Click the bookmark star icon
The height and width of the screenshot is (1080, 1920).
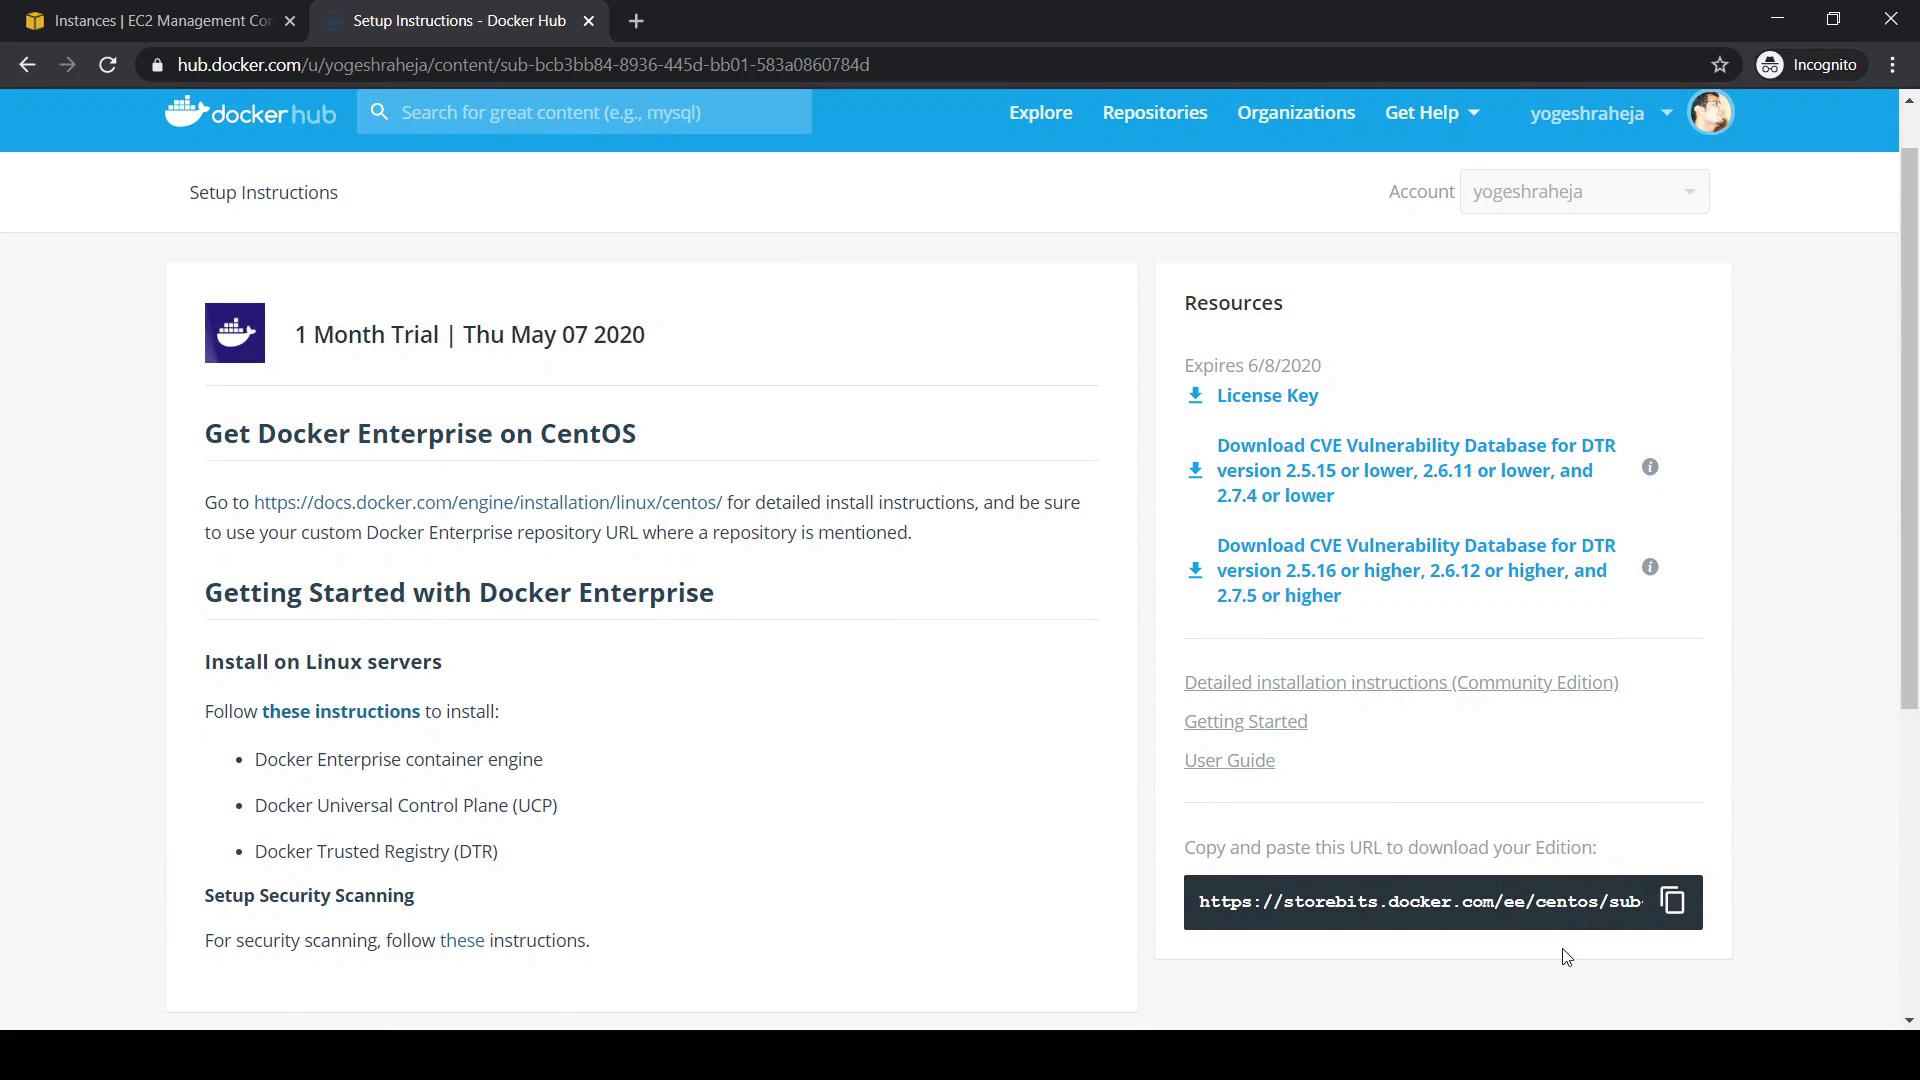point(1719,65)
